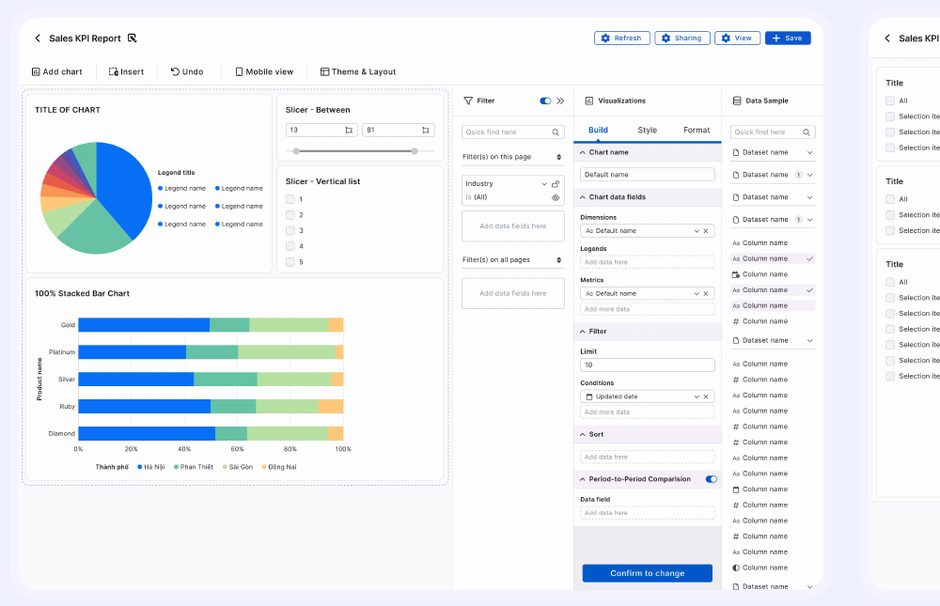Click search icon in Data Sample quick find
Image resolution: width=940 pixels, height=606 pixels.
(x=806, y=132)
